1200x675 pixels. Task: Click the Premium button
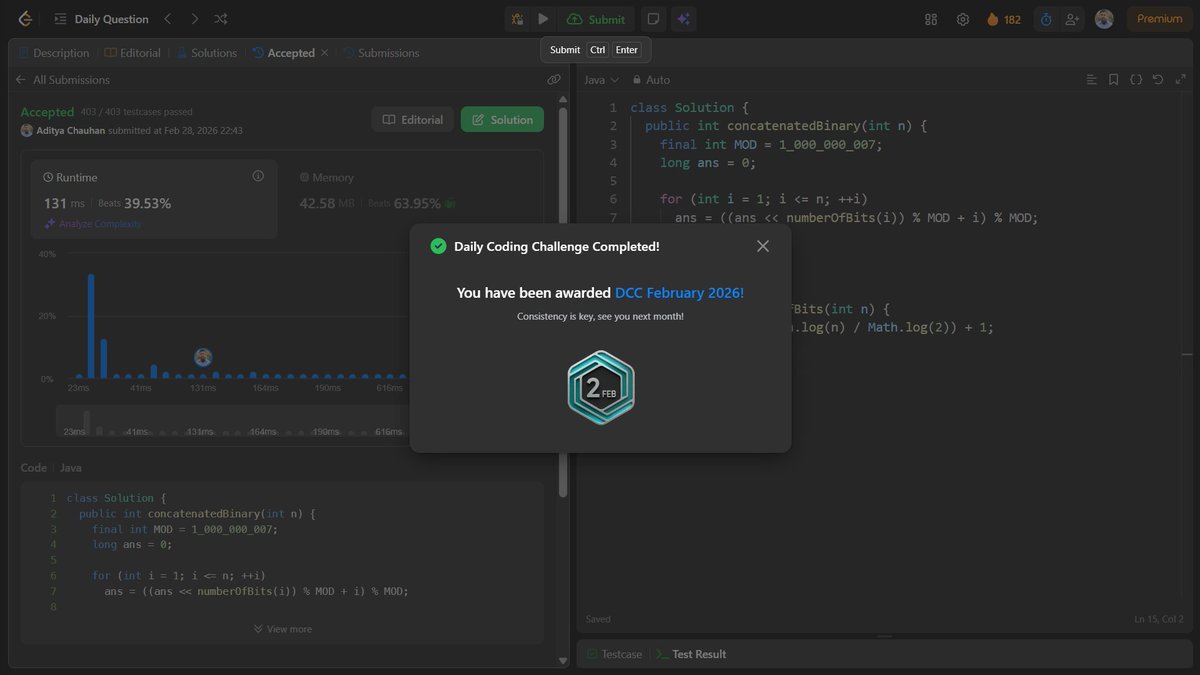pyautogui.click(x=1159, y=19)
